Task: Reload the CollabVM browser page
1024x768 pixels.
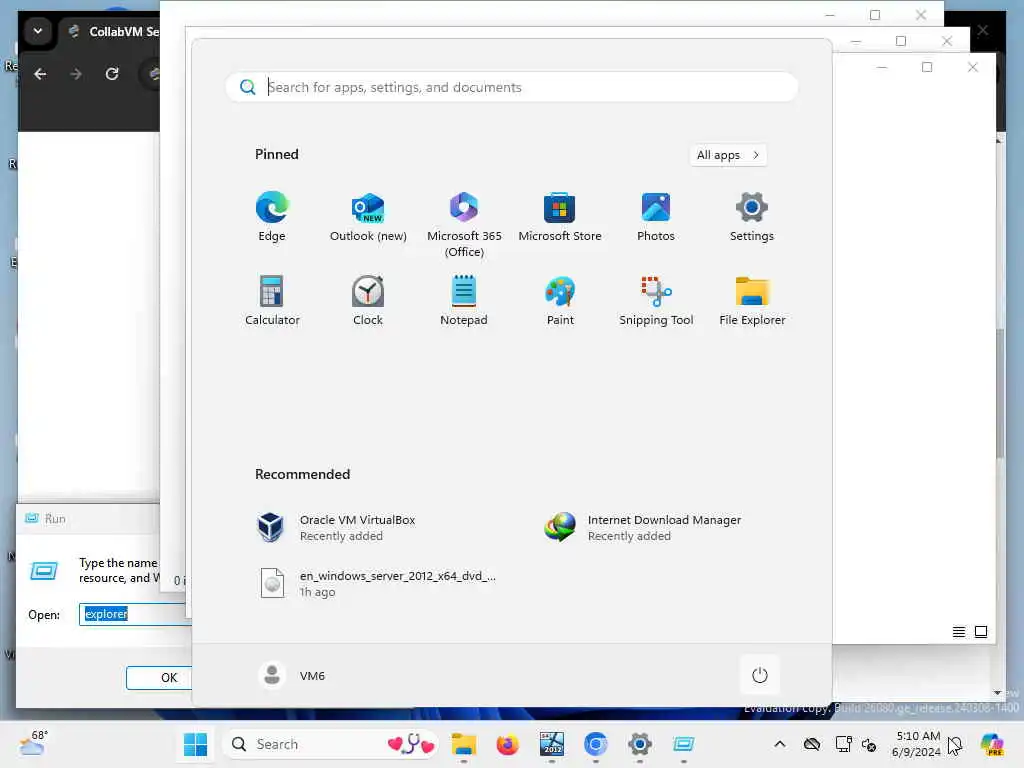Action: click(x=112, y=74)
